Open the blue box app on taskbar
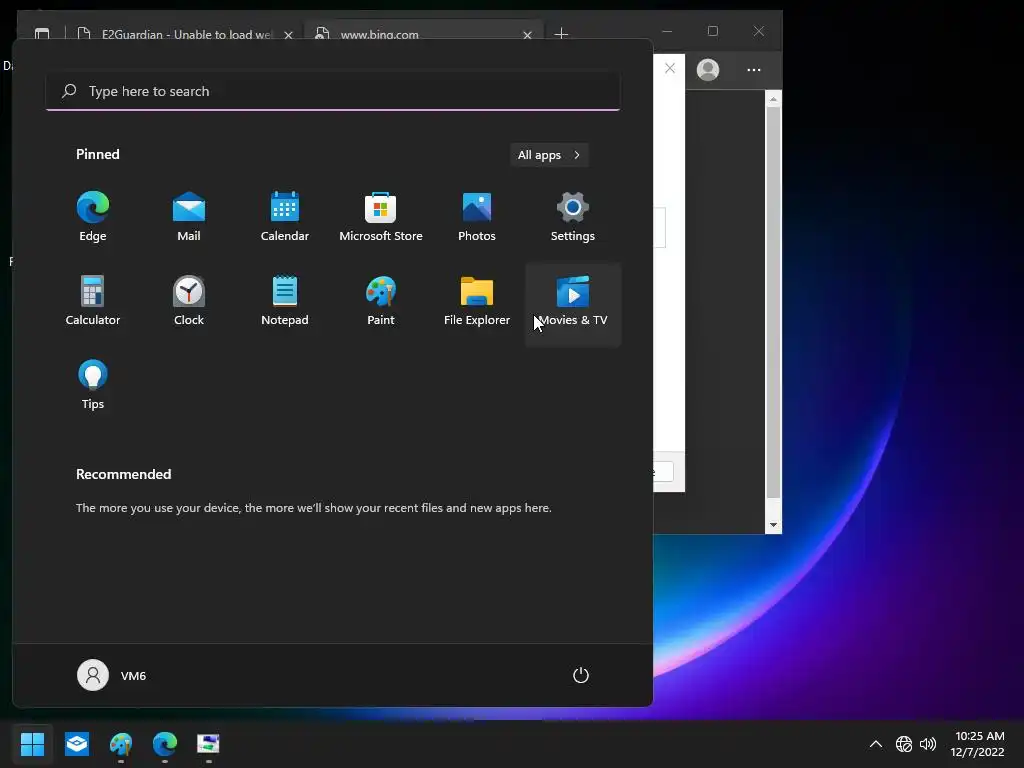 (77, 743)
